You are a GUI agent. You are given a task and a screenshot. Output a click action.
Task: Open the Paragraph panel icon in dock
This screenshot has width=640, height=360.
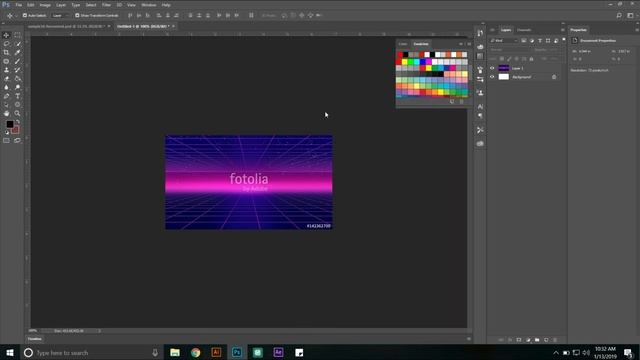pos(480,116)
